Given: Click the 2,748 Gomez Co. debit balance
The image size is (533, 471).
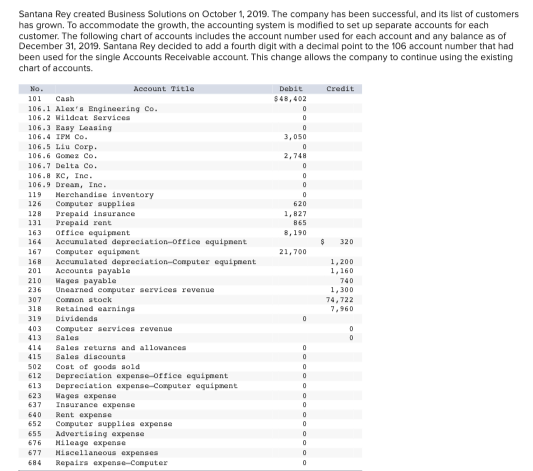Looking at the screenshot, I should pyautogui.click(x=295, y=156).
